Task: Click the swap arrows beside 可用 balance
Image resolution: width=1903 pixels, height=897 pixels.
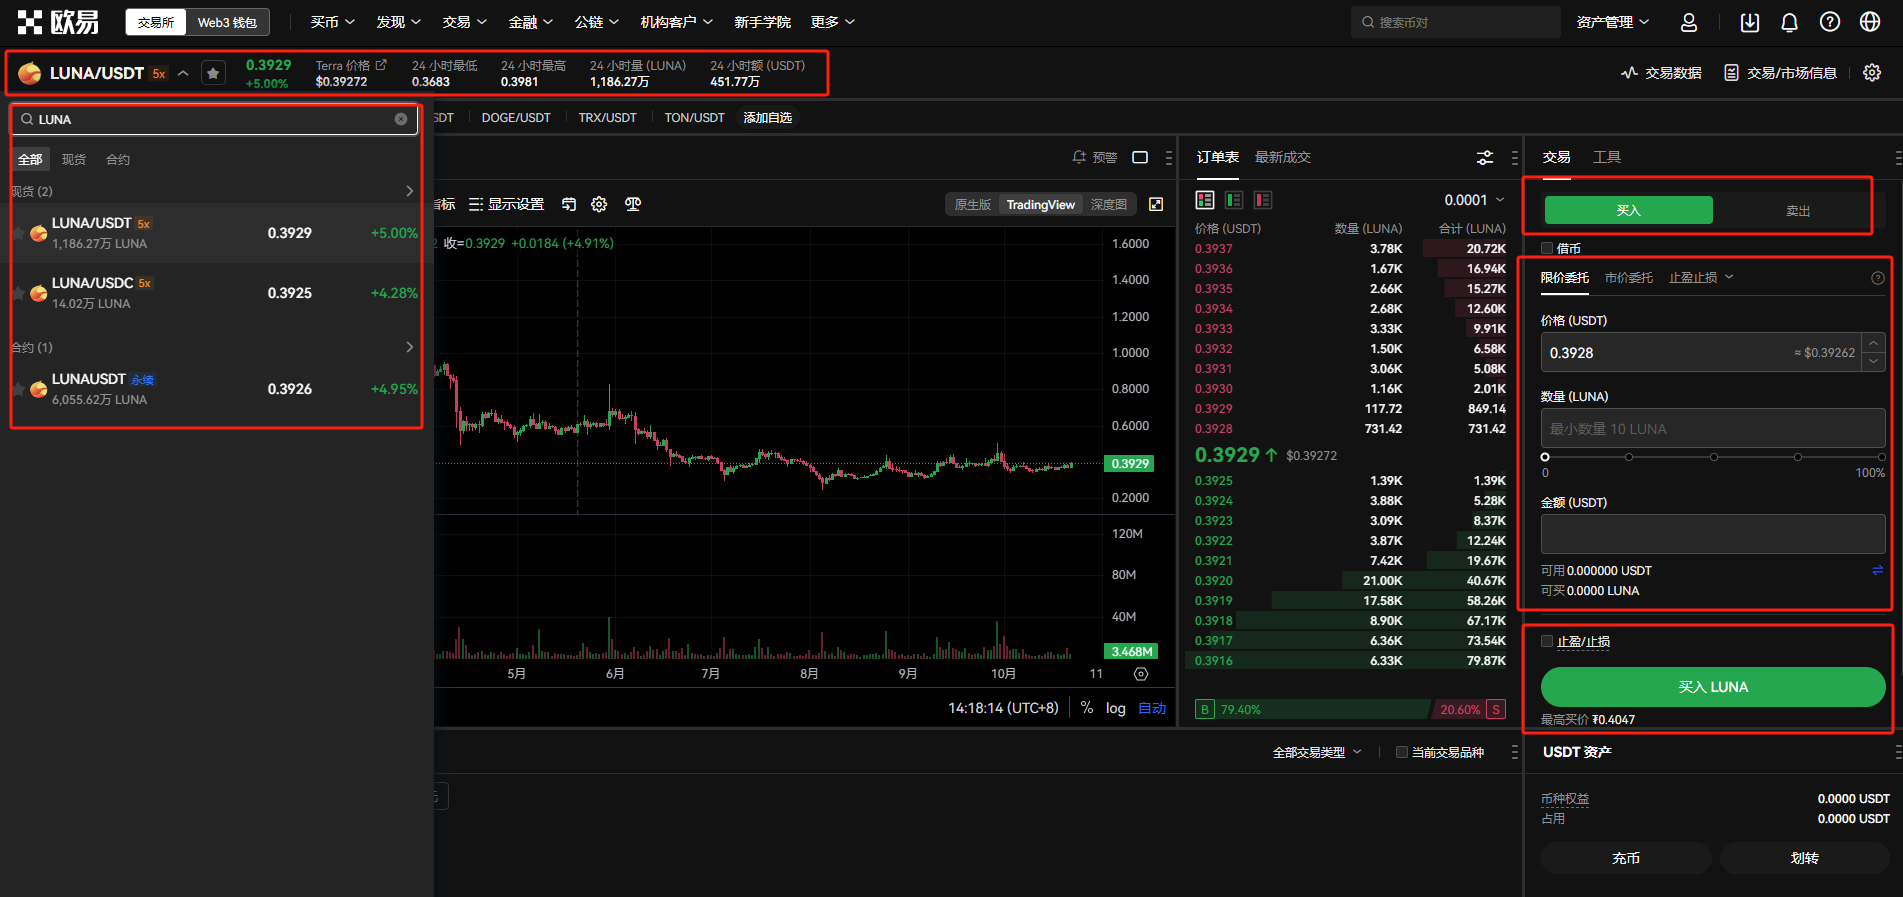Action: pos(1877,570)
